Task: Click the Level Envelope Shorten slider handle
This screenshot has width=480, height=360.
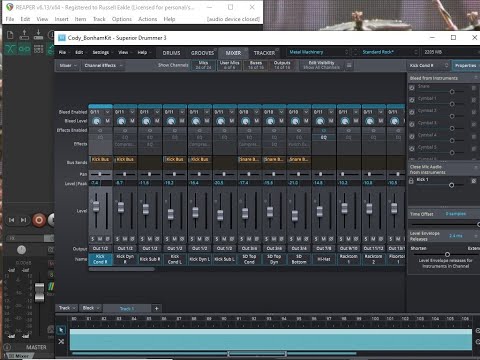Action: click(447, 255)
